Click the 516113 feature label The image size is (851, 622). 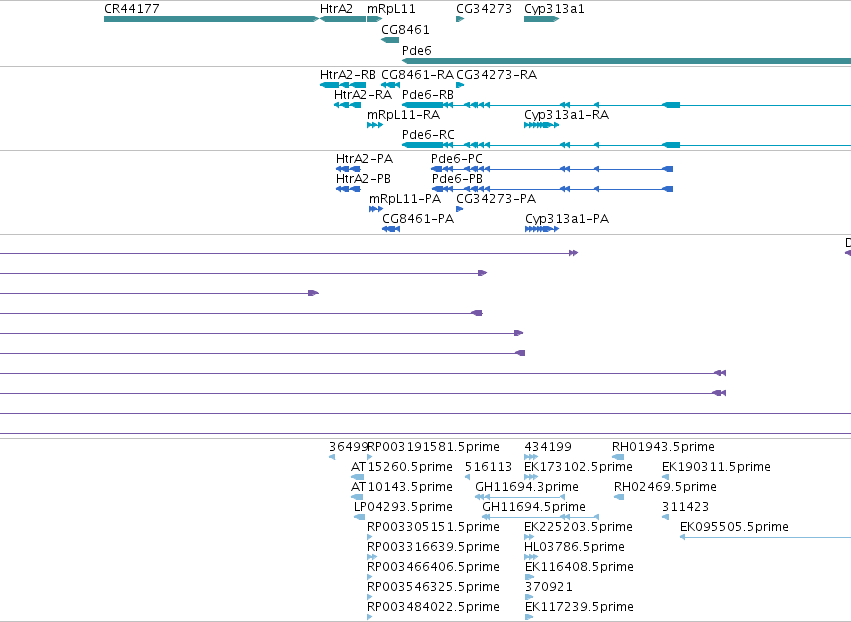(488, 467)
